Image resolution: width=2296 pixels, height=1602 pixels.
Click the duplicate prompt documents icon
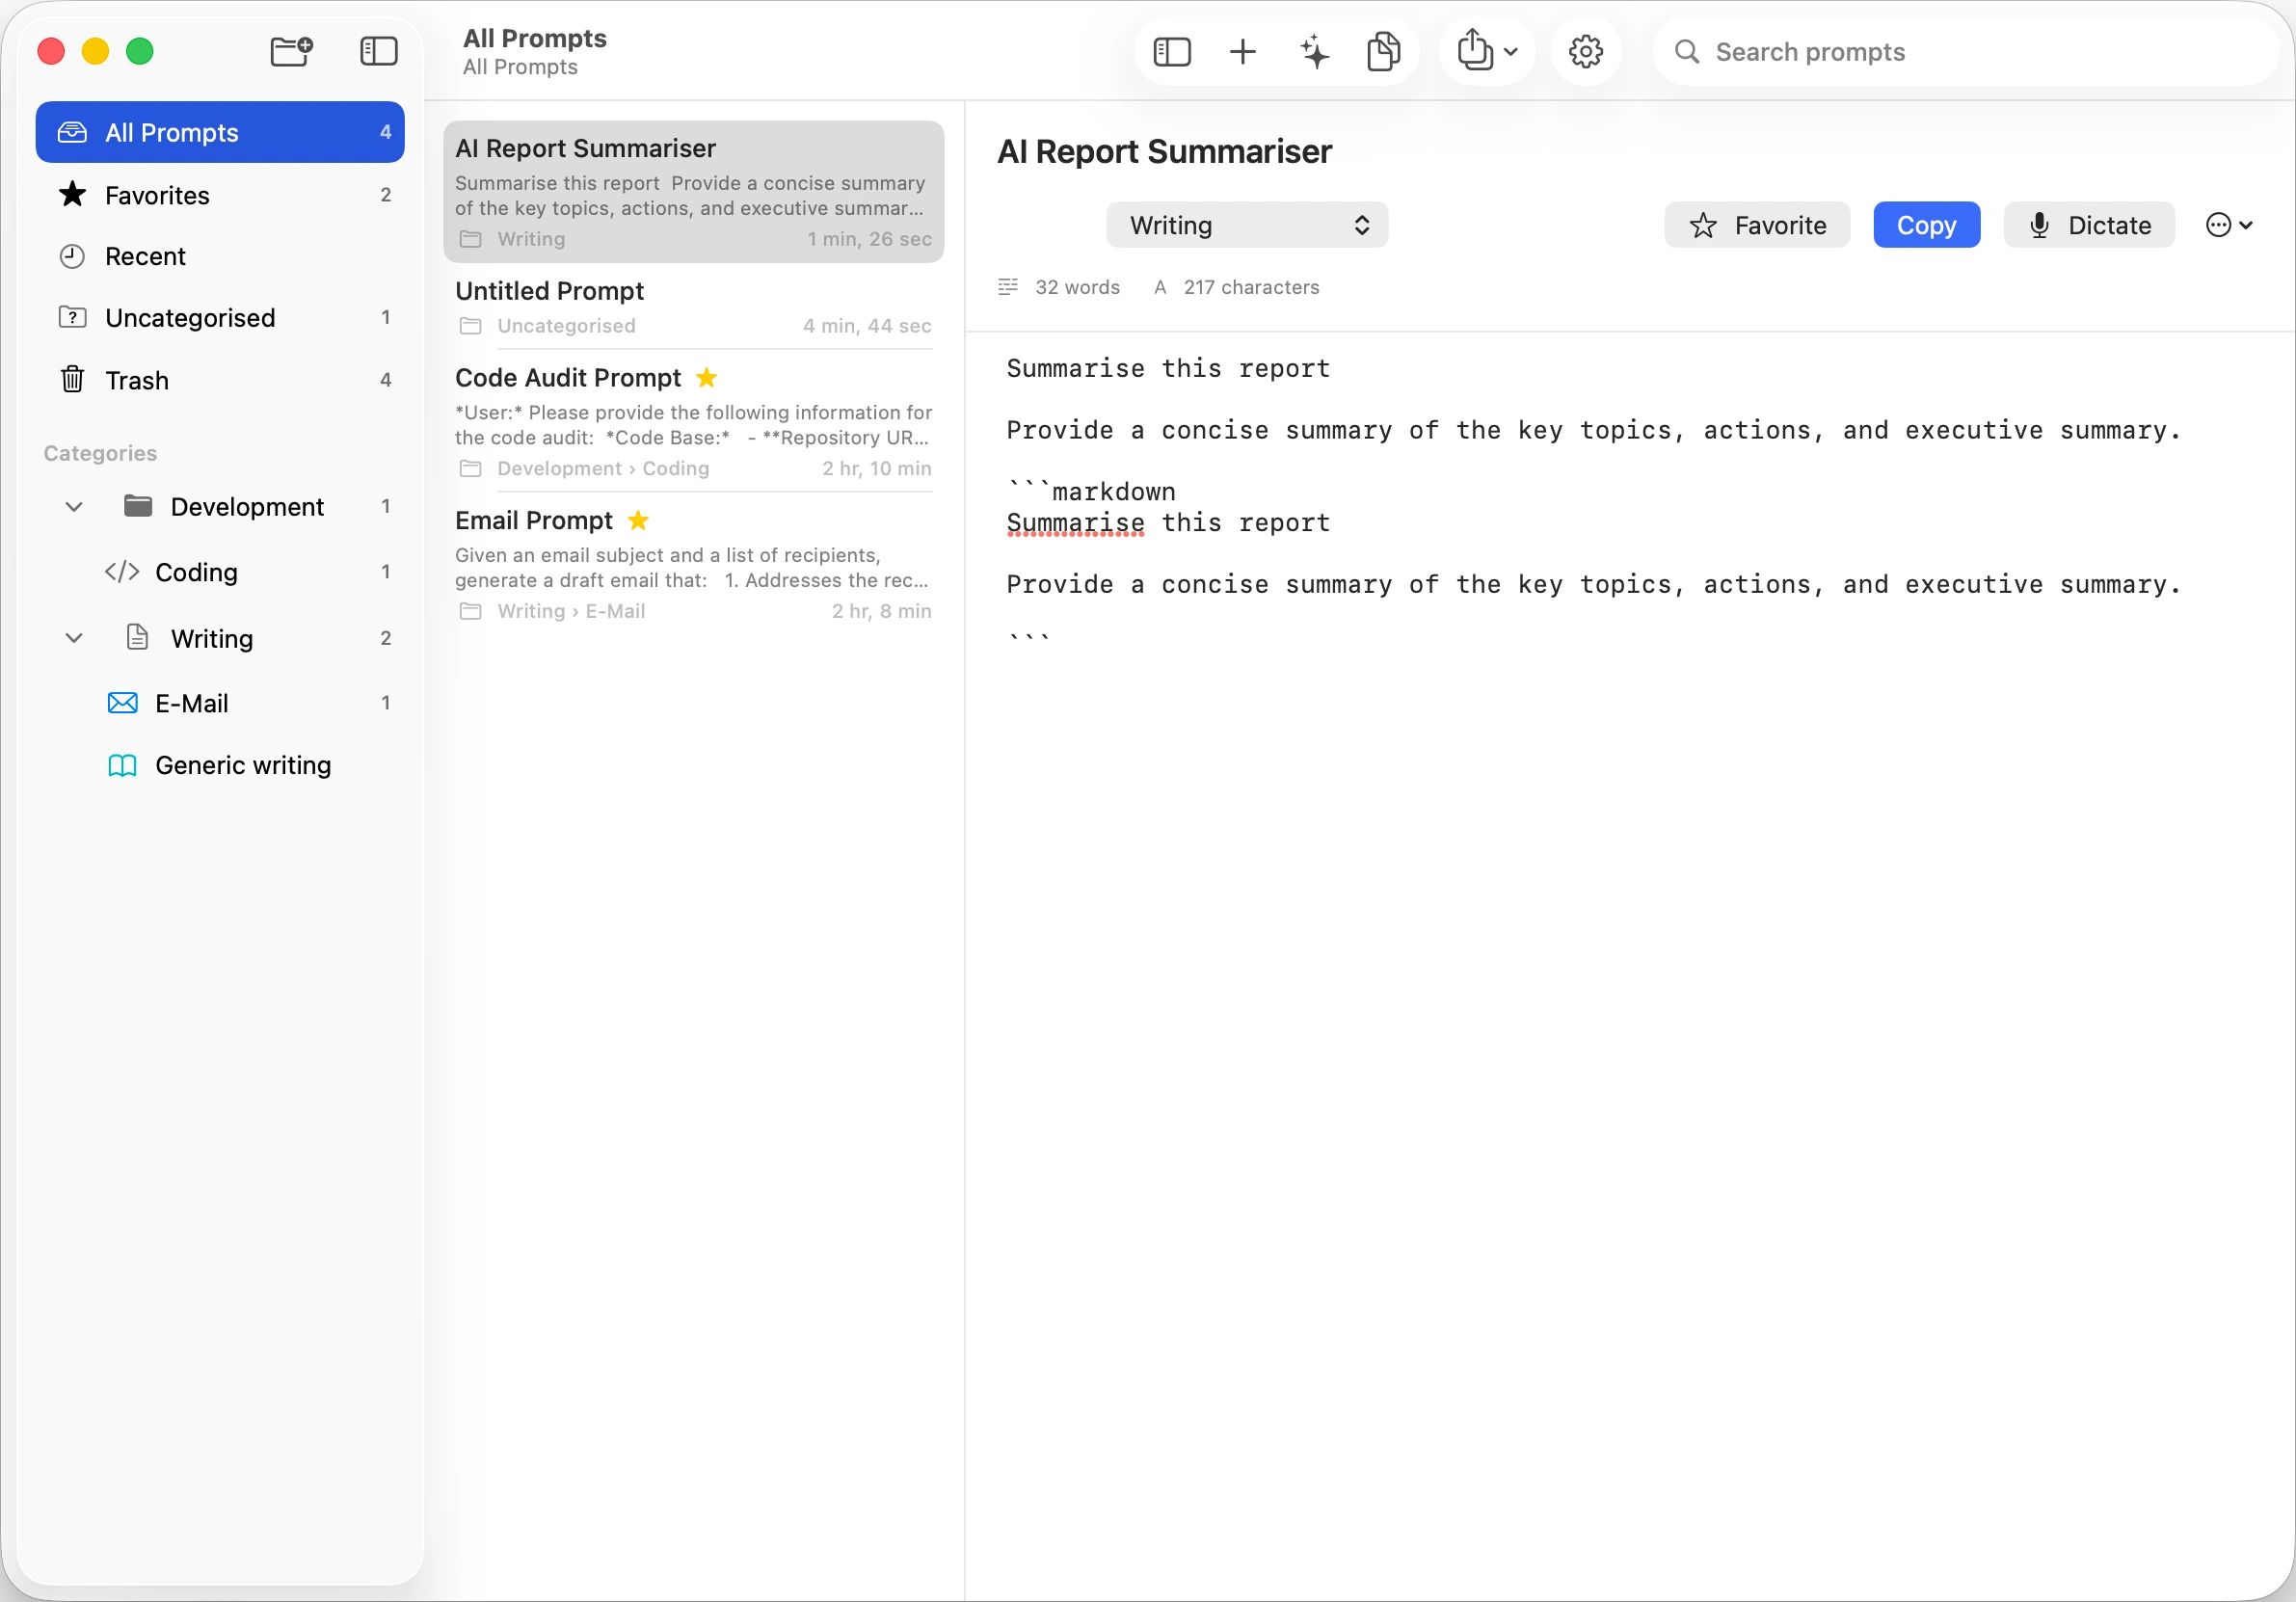point(1384,51)
